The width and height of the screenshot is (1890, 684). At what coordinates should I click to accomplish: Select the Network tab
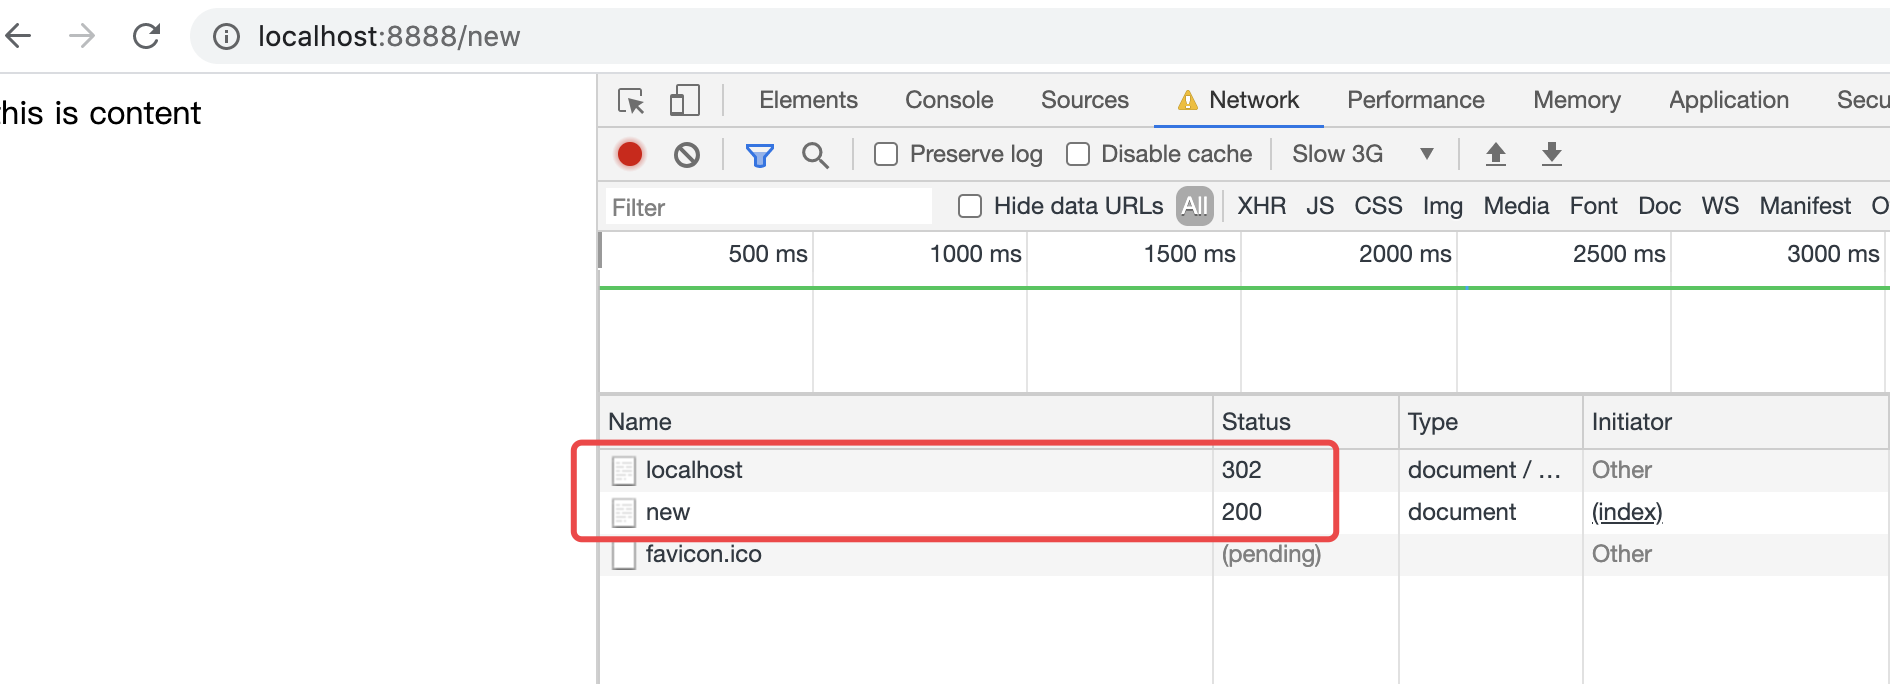coord(1239,100)
